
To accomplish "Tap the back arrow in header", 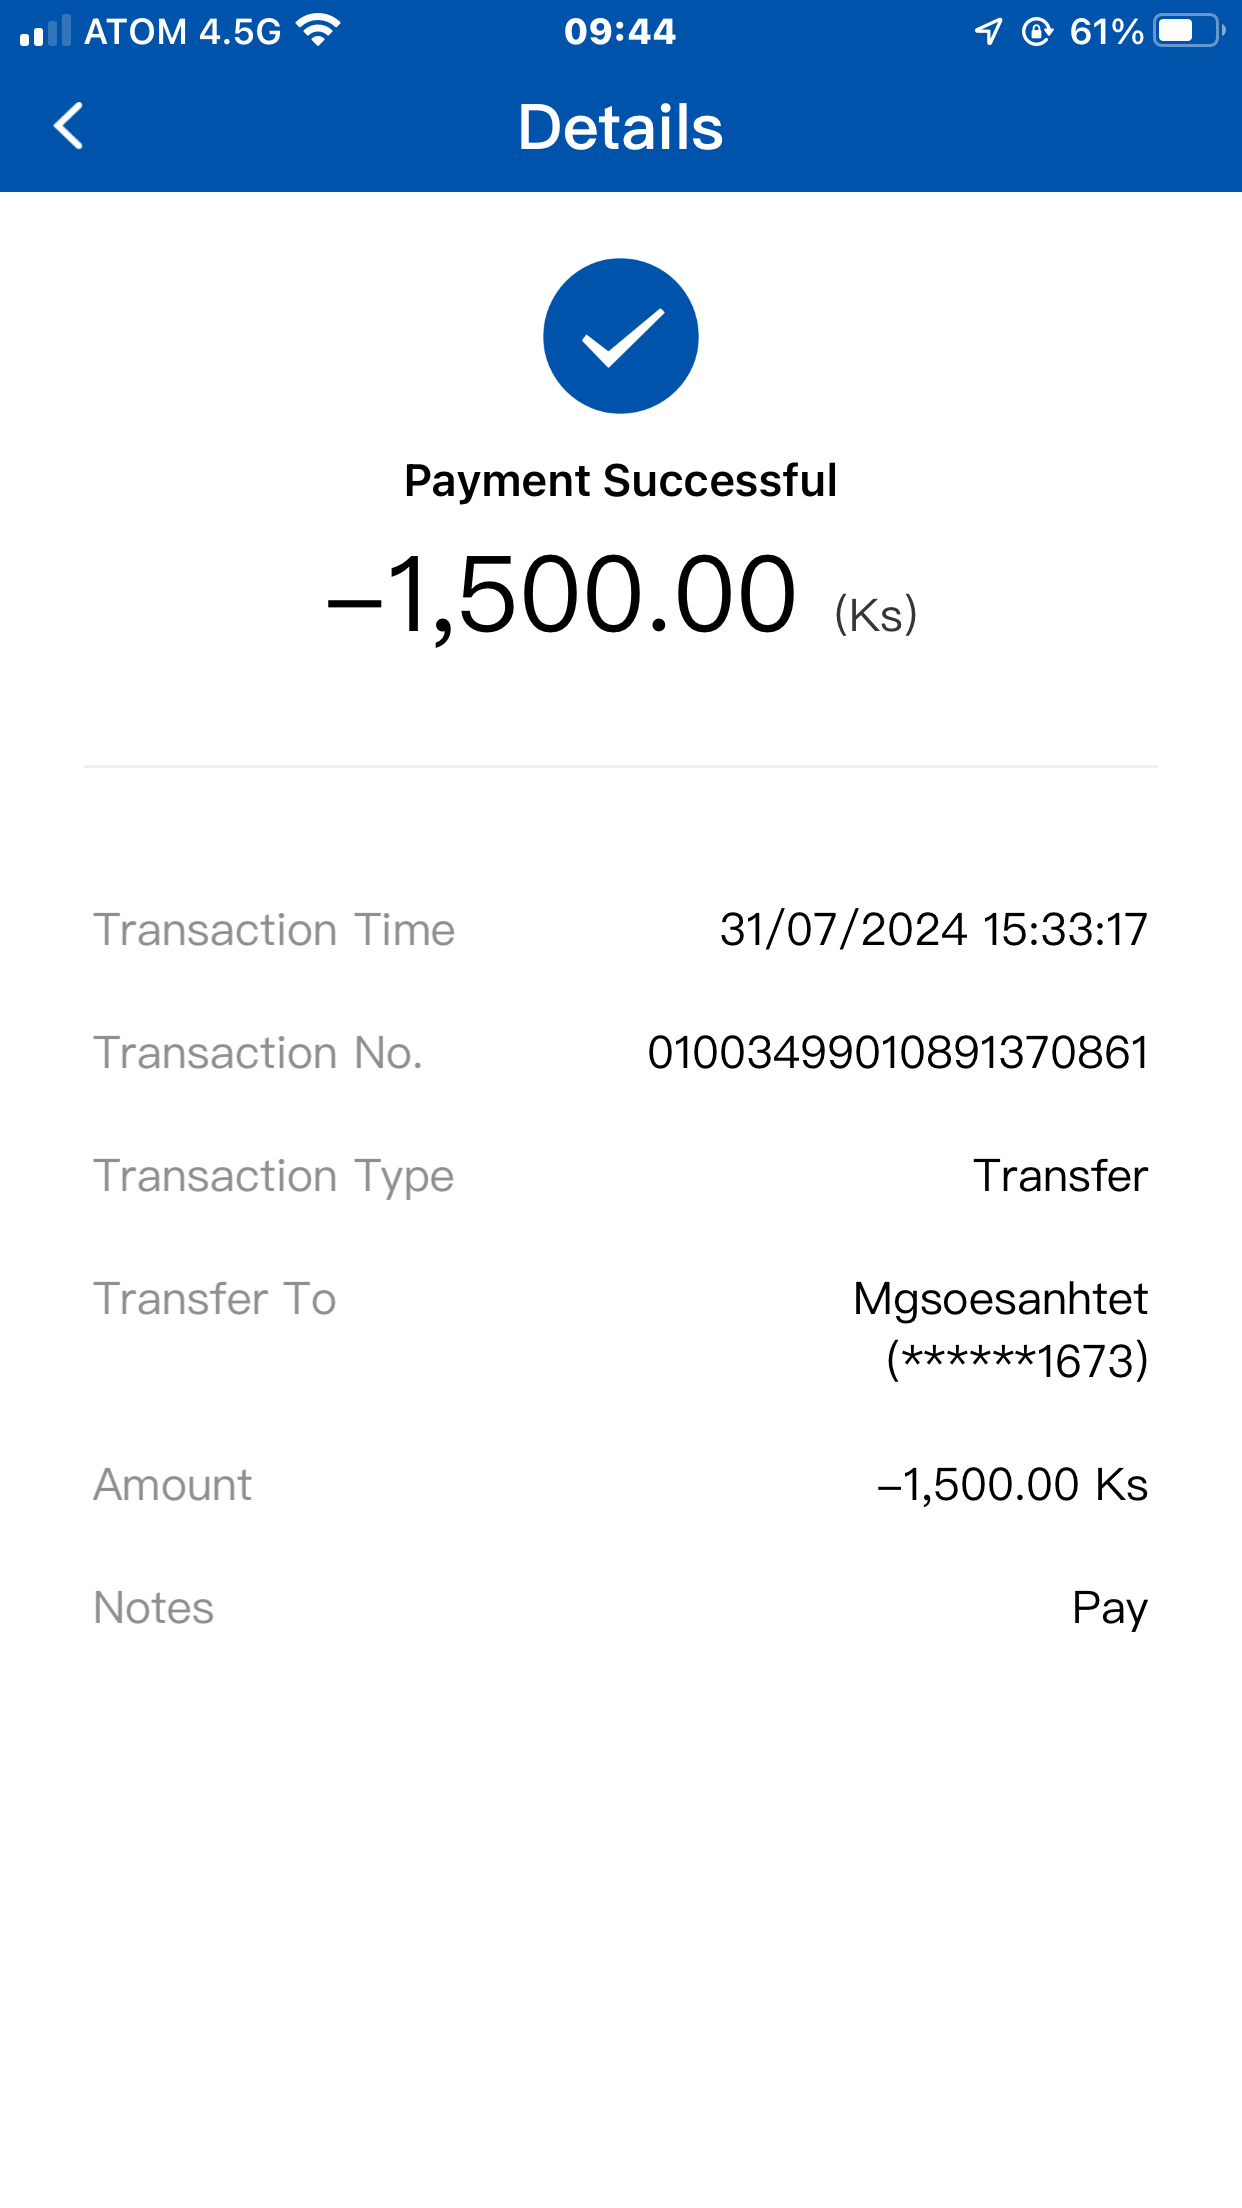I will coord(68,127).
